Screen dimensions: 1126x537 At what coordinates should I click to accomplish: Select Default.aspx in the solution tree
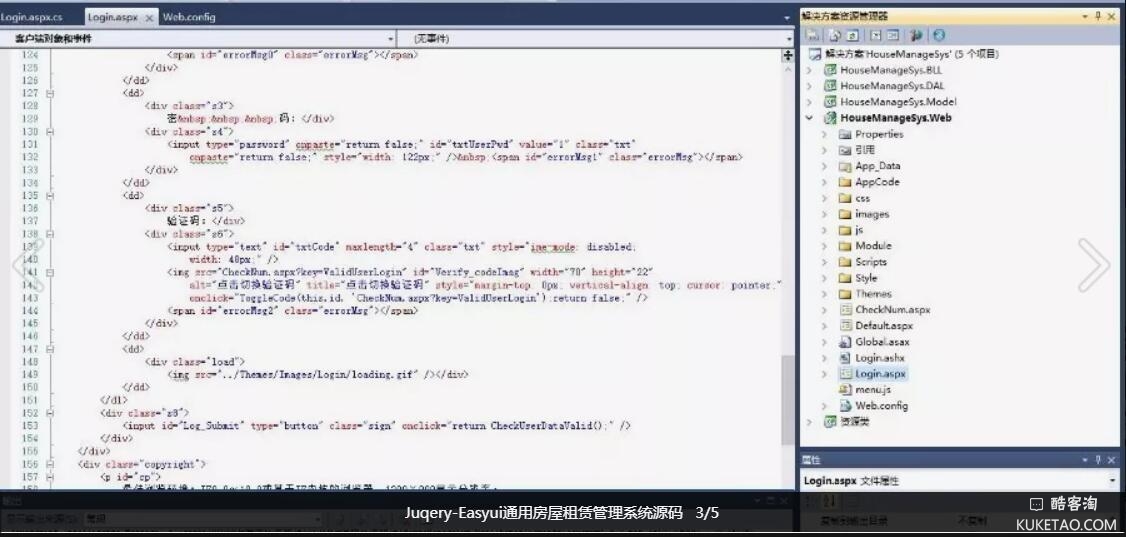[883, 326]
